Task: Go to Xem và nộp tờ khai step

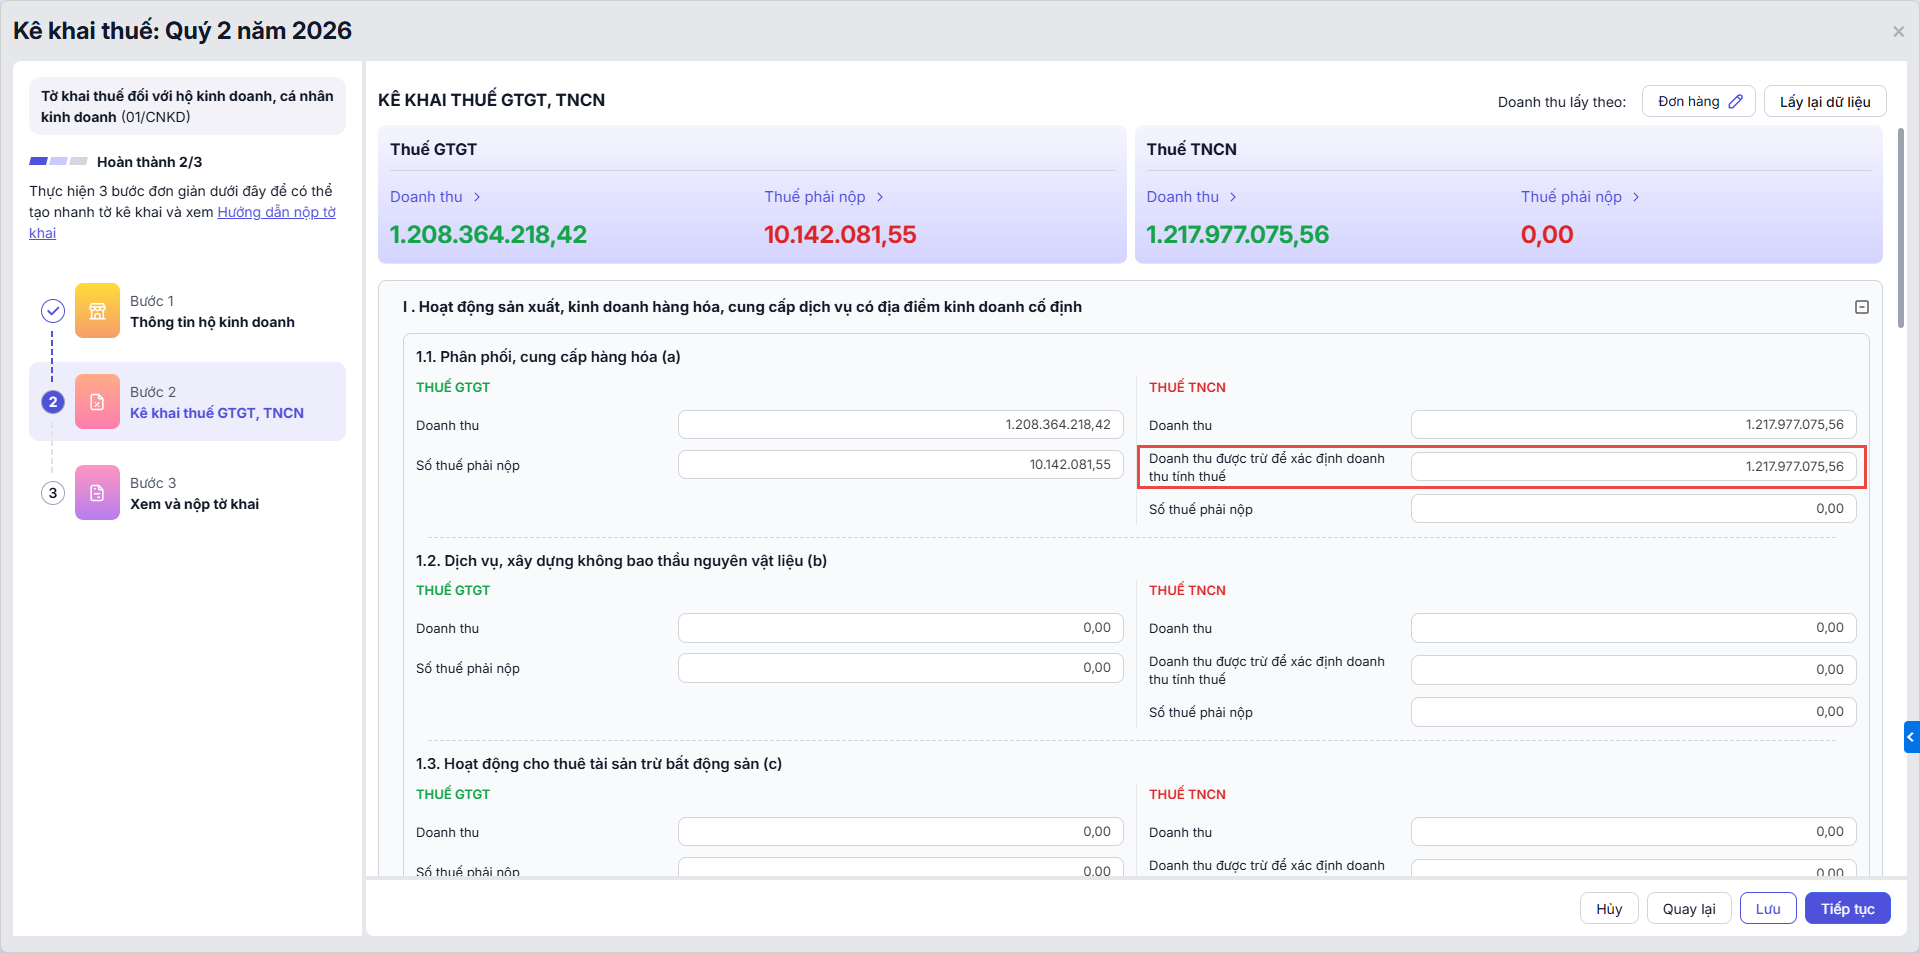Action: point(194,504)
